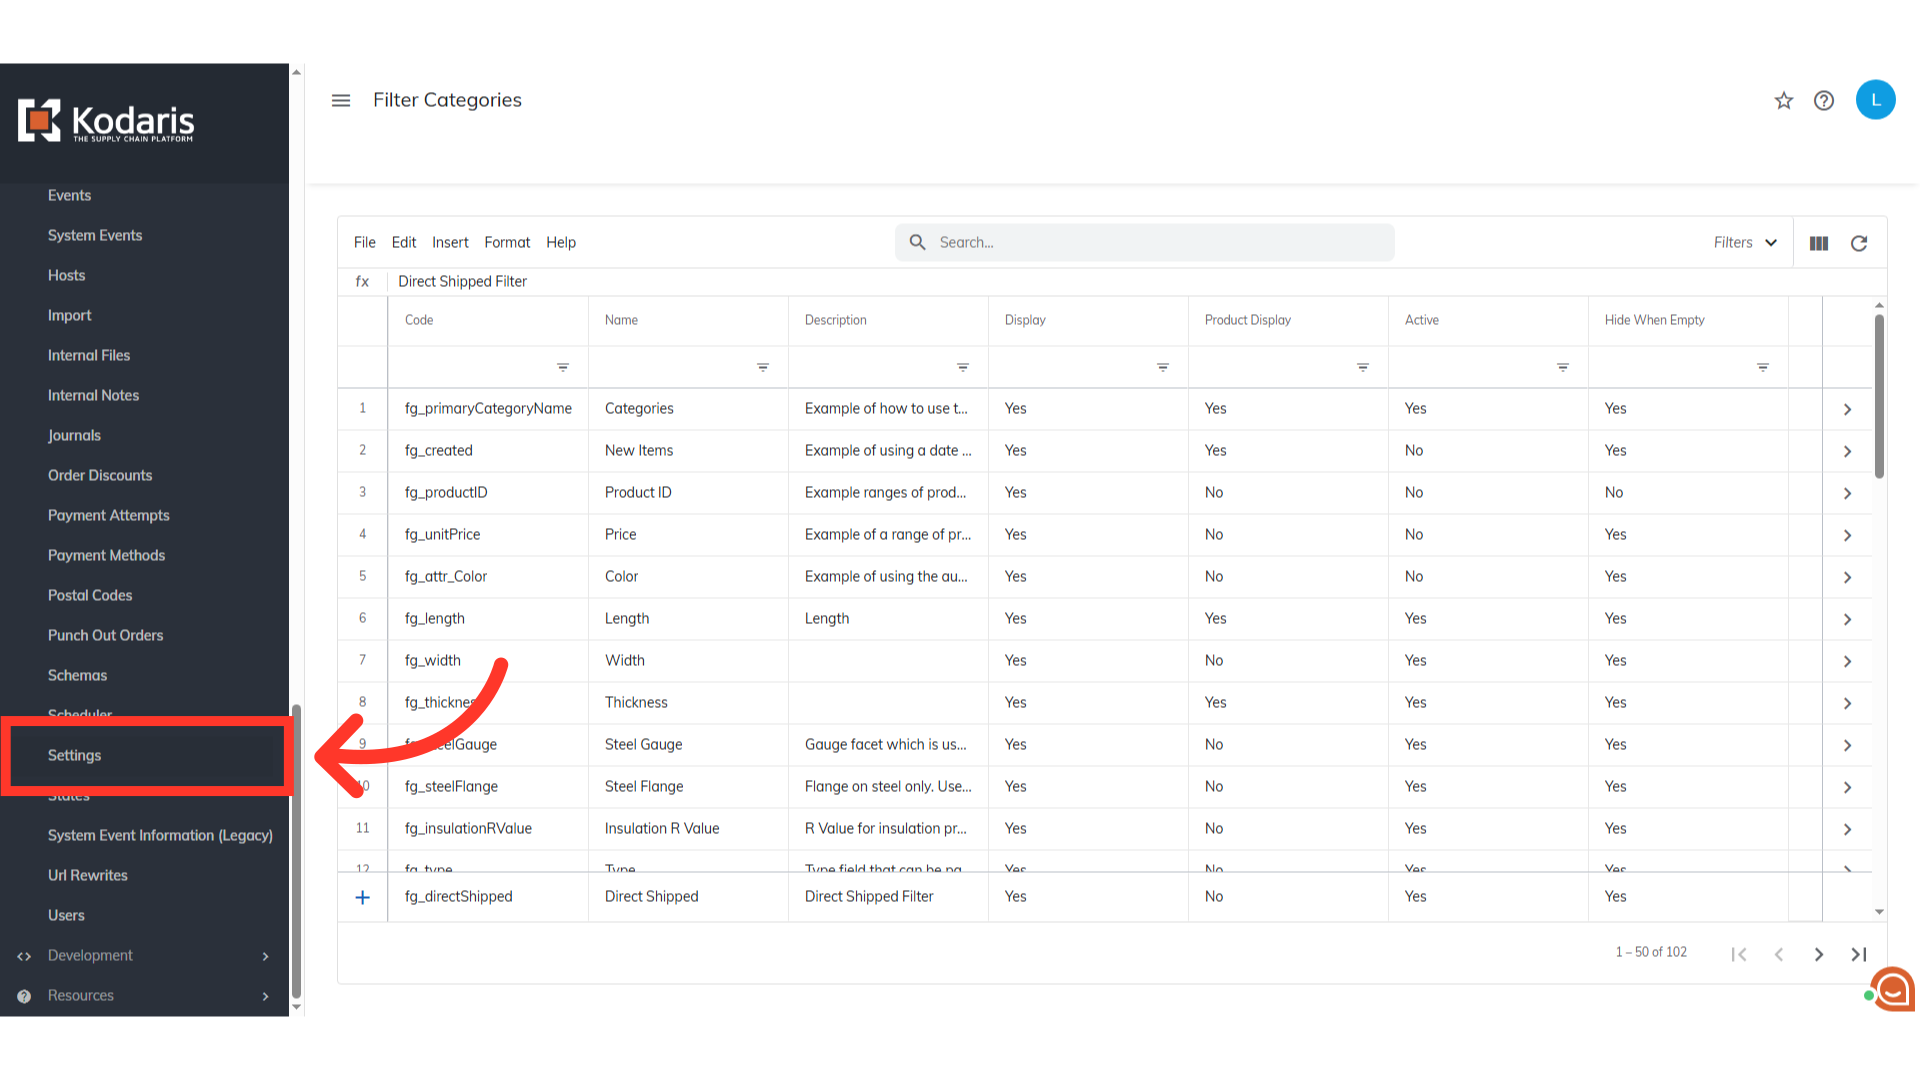Open Settings in the sidebar

click(75, 755)
